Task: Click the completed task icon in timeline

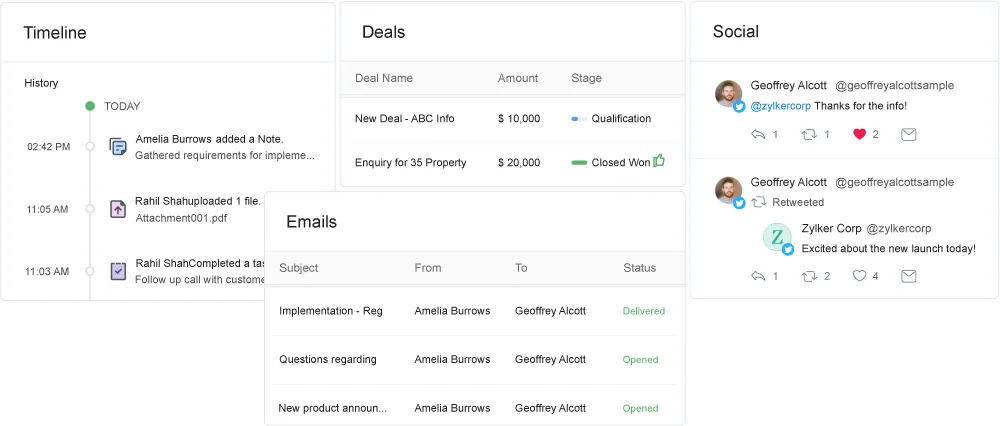Action: click(118, 271)
